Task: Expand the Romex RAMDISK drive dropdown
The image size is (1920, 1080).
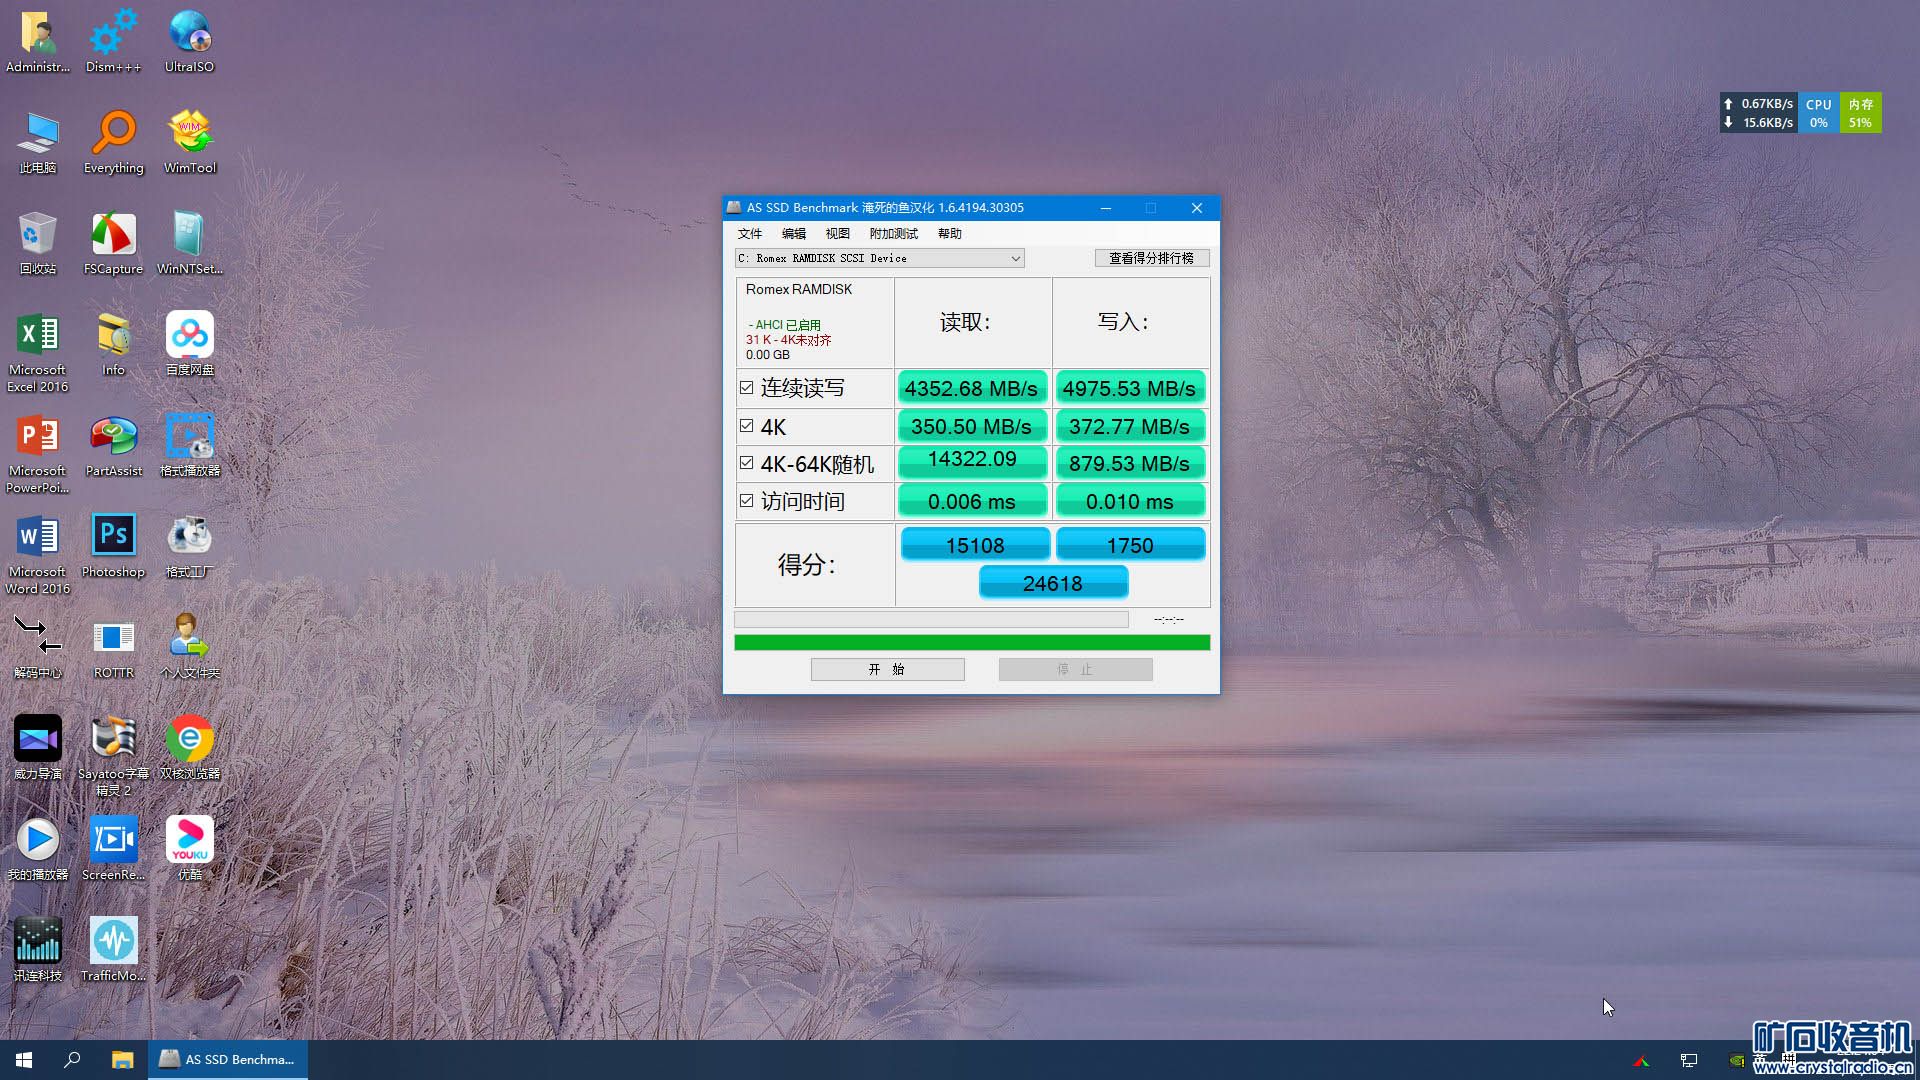Action: [1015, 258]
